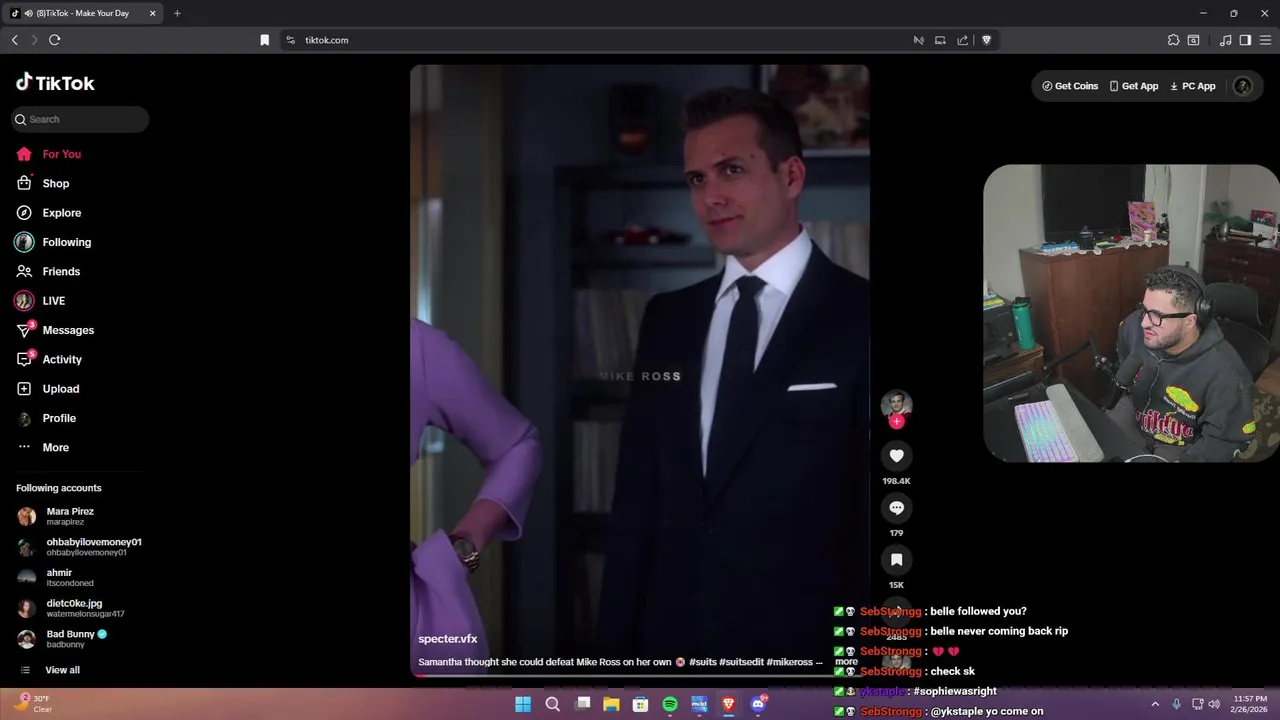This screenshot has height=720, width=1280.
Task: Open Messages in the sidebar
Action: [x=68, y=330]
